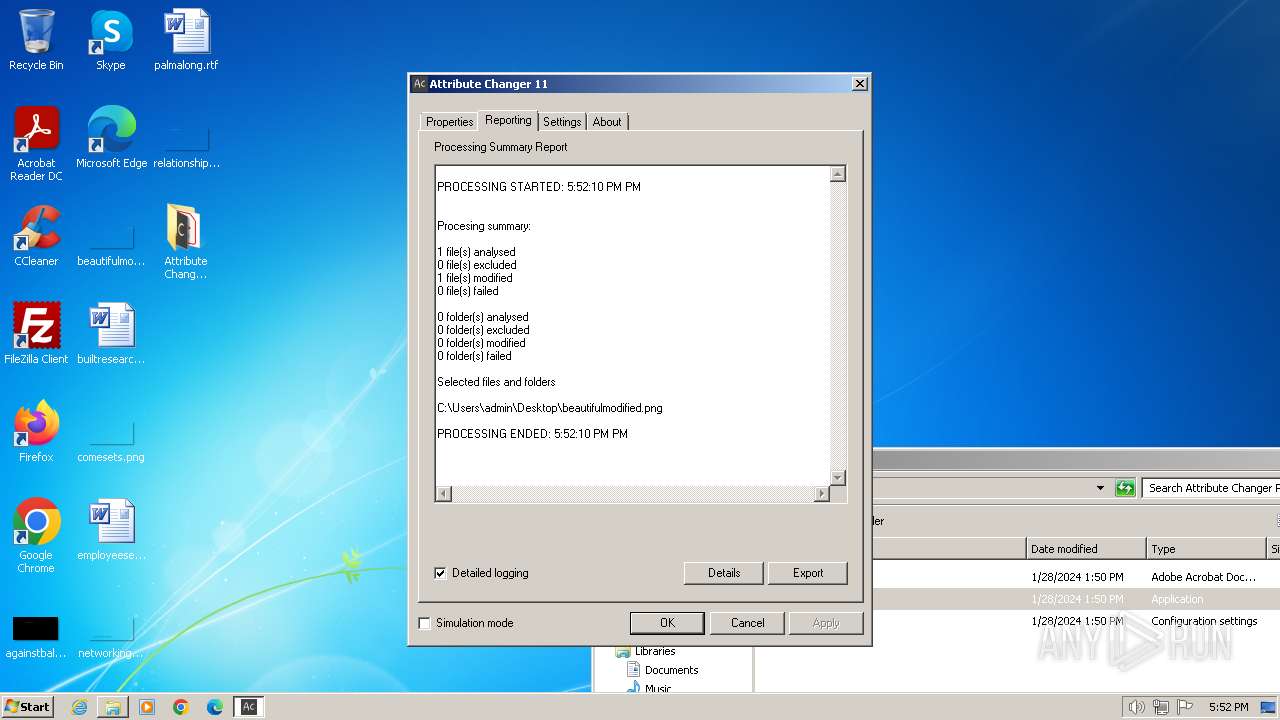Image resolution: width=1280 pixels, height=720 pixels.
Task: Sort by Type column in Explorer
Action: point(1206,549)
